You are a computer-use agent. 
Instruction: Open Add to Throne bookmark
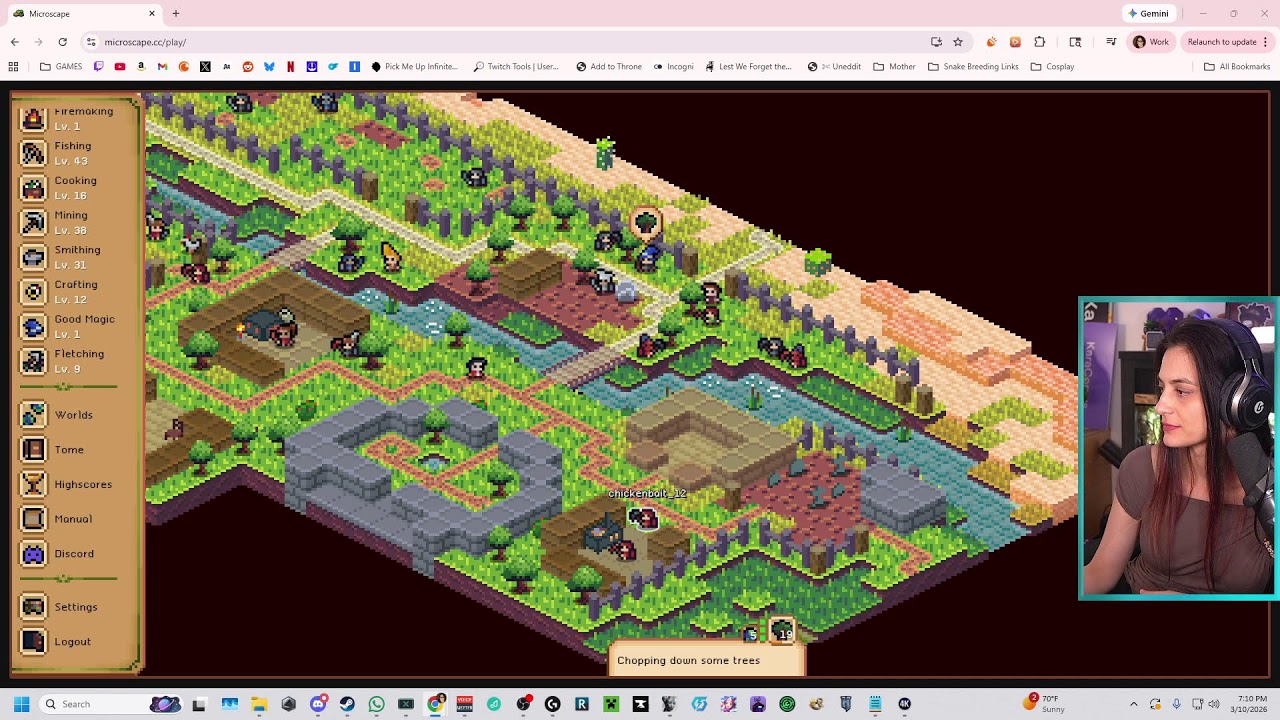click(609, 67)
